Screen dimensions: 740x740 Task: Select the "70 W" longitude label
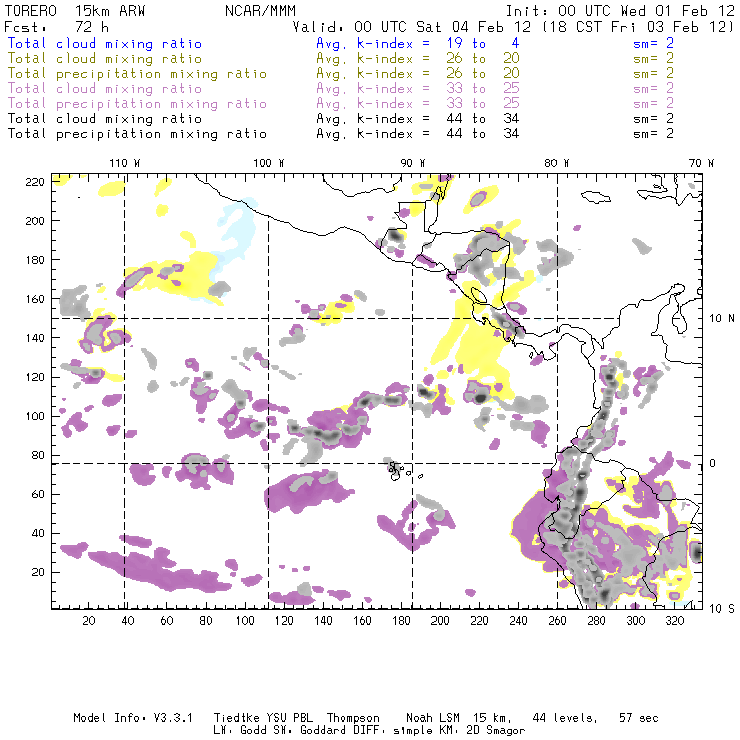[701, 163]
